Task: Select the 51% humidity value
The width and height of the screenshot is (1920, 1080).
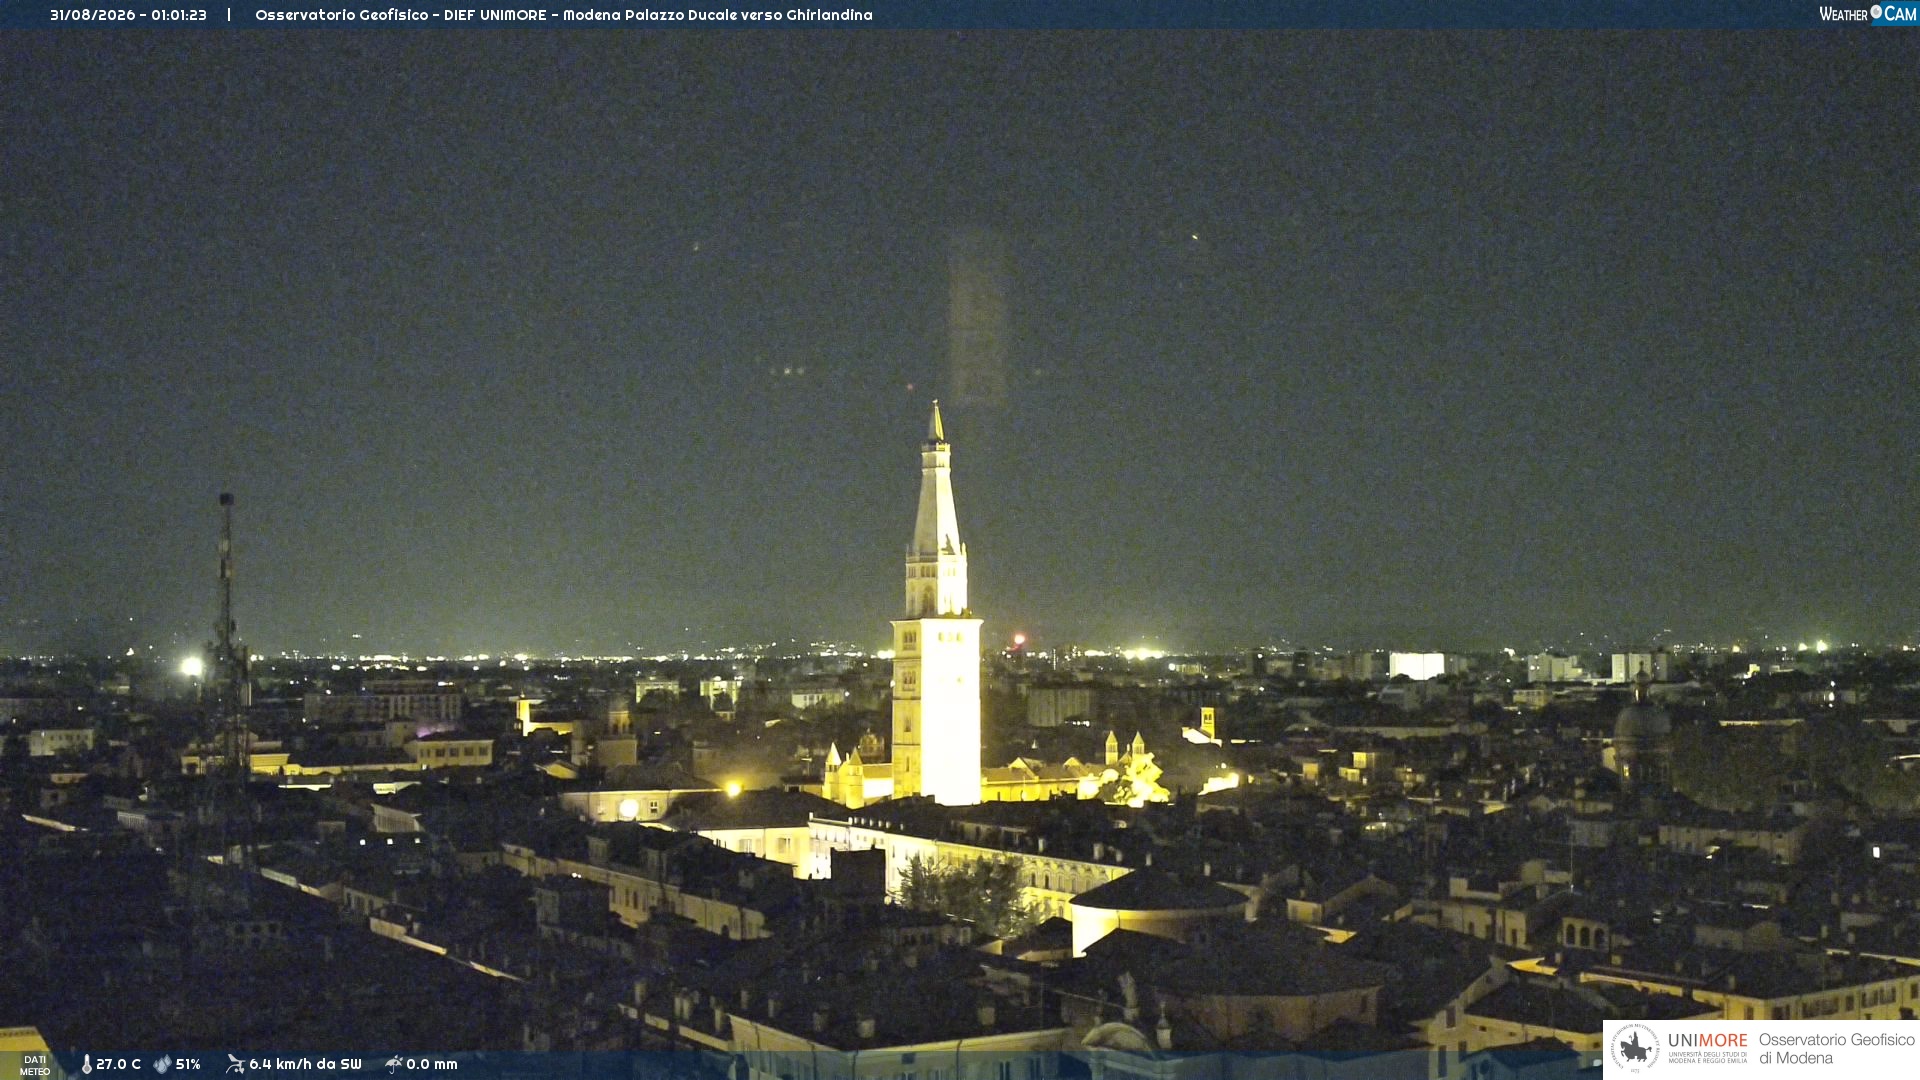Action: pyautogui.click(x=188, y=1064)
